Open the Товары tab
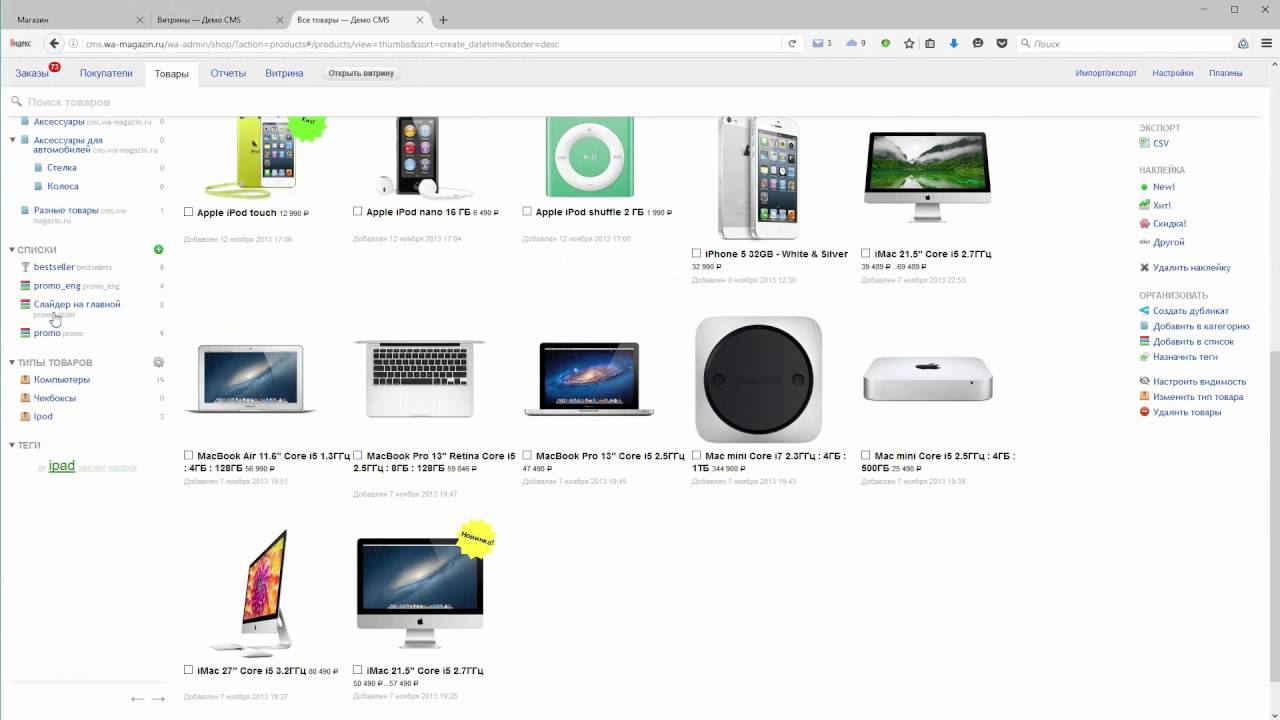The height and width of the screenshot is (720, 1280). [171, 73]
